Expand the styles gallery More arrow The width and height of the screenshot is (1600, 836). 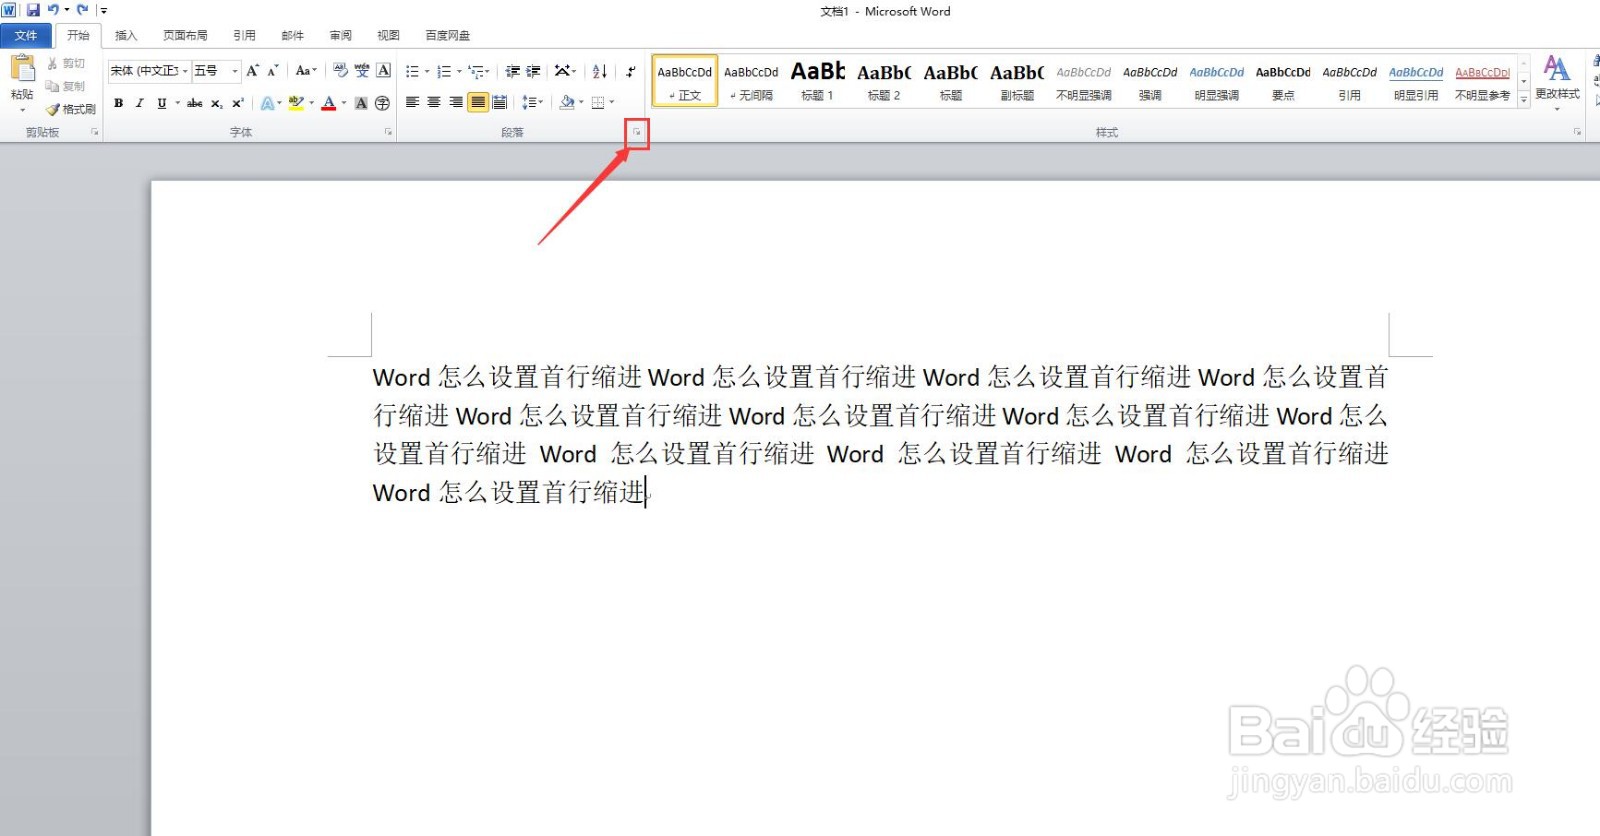coord(1524,99)
